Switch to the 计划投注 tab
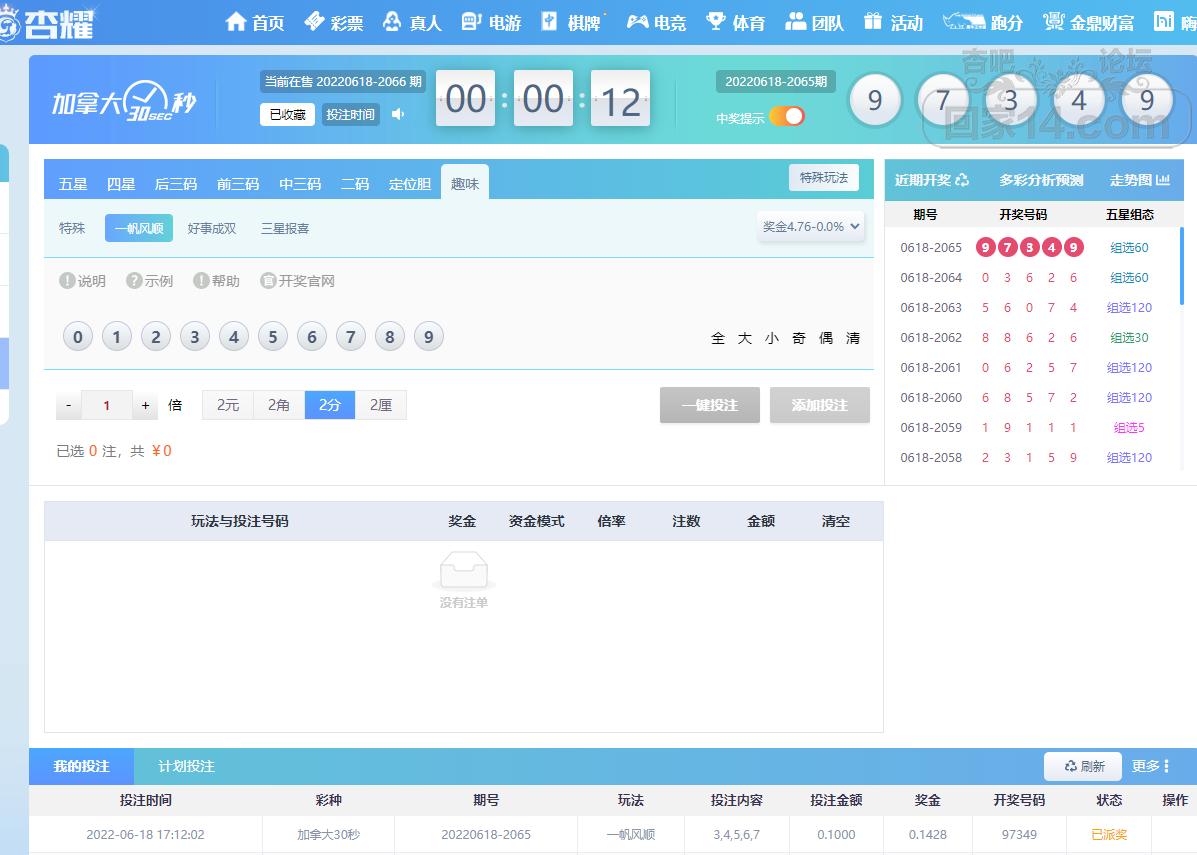 pyautogui.click(x=186, y=766)
